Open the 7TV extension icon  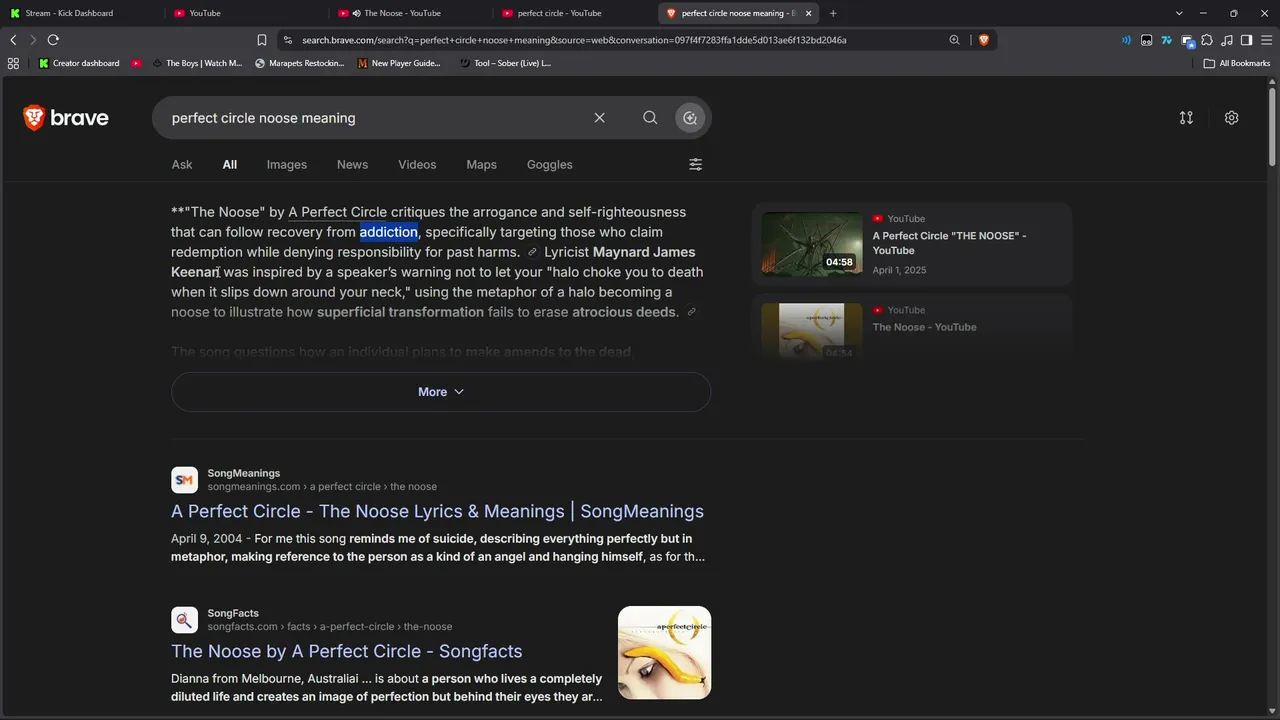click(x=1166, y=40)
